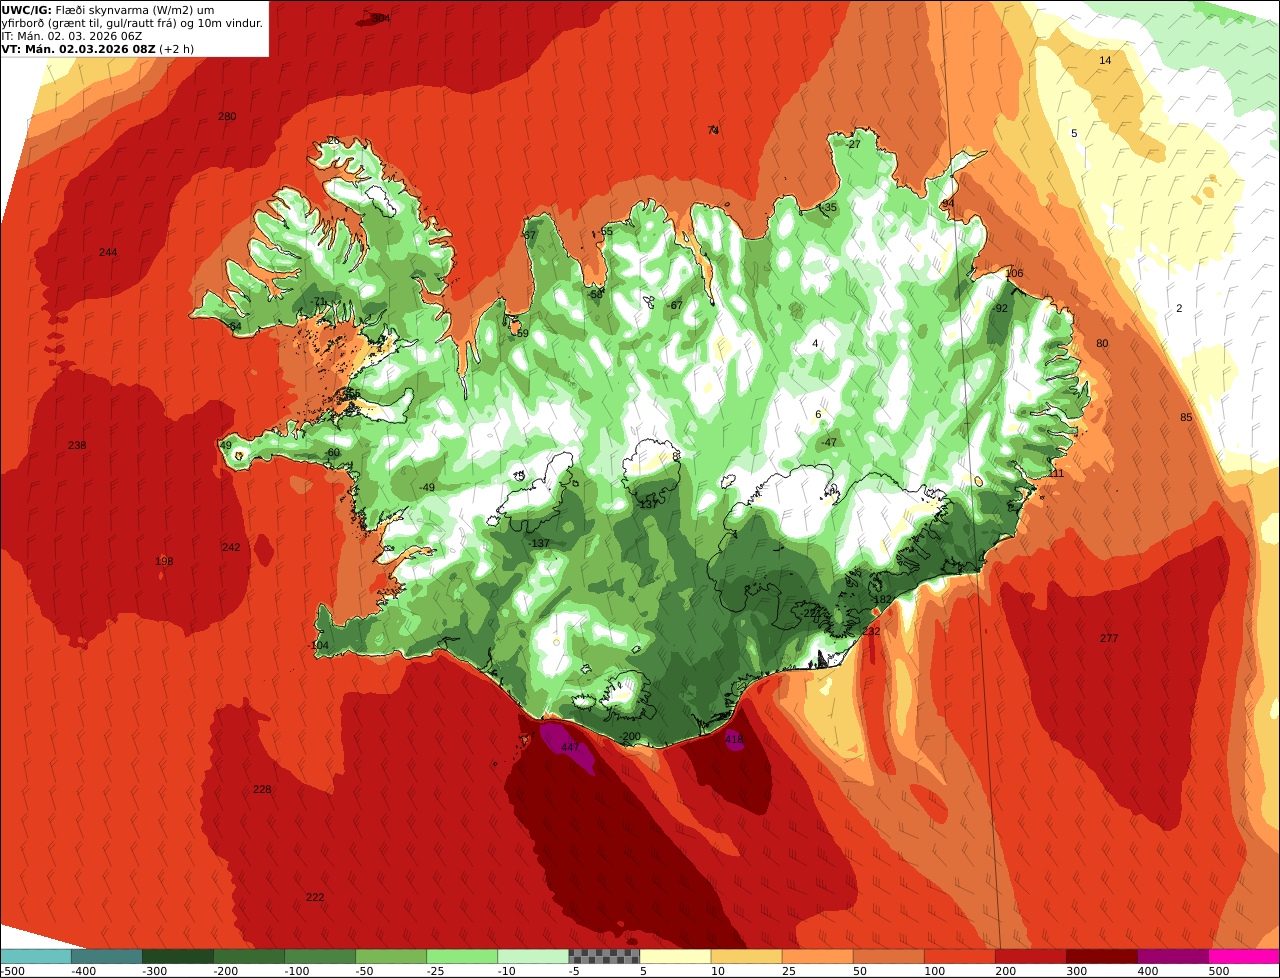The width and height of the screenshot is (1280, 978).
Task: Click the 92 value label
Action: tap(1001, 308)
